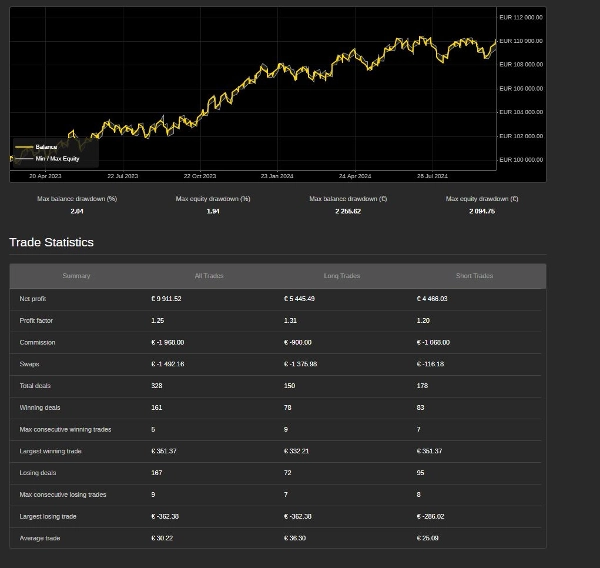
Task: Click the Commission row label
Action: click(x=37, y=343)
